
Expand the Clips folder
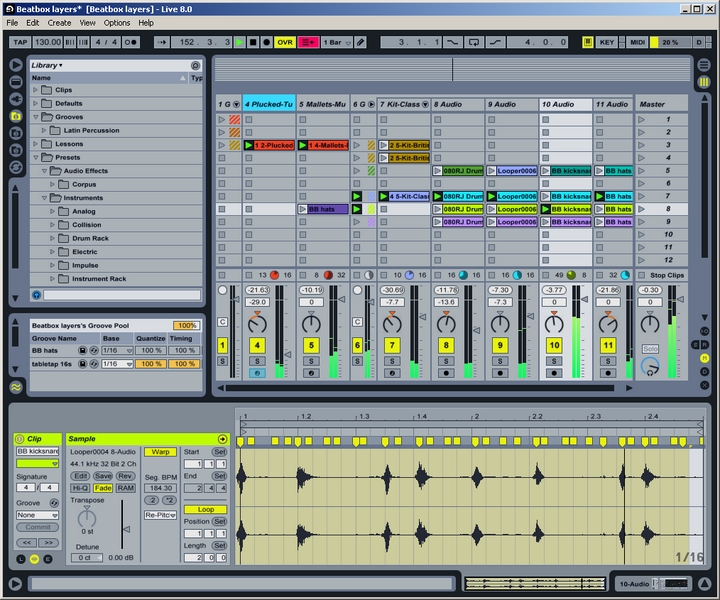pyautogui.click(x=35, y=90)
